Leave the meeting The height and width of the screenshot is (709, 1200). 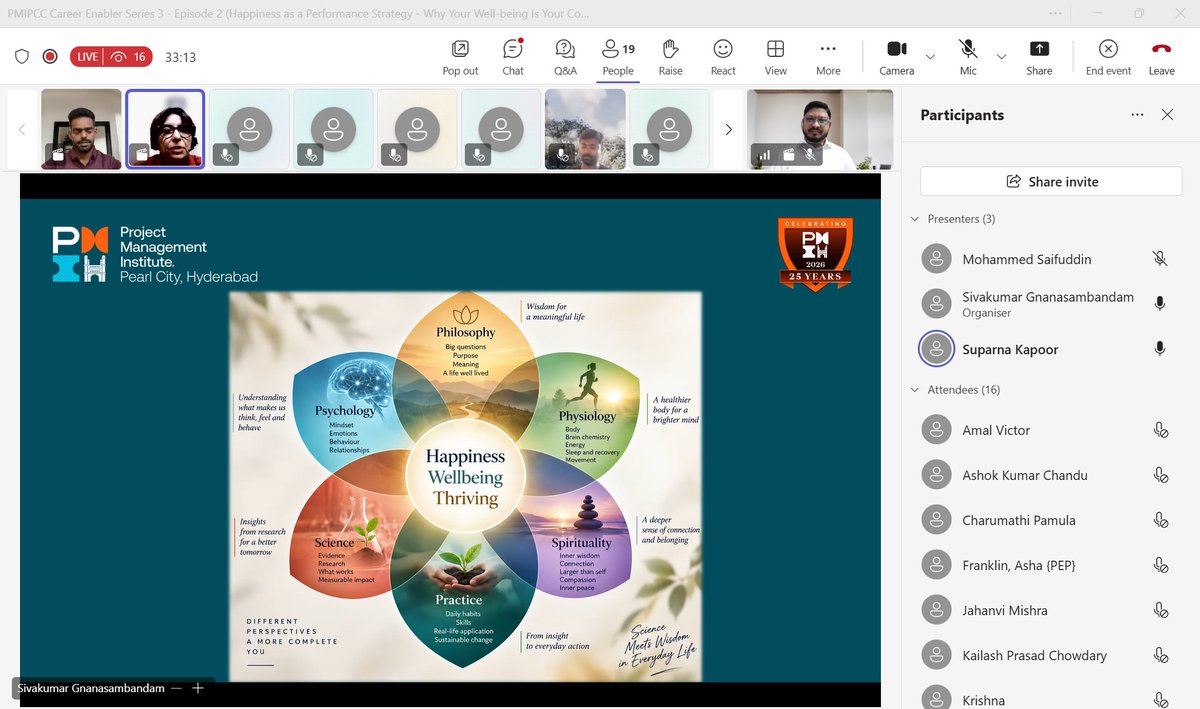click(x=1161, y=57)
